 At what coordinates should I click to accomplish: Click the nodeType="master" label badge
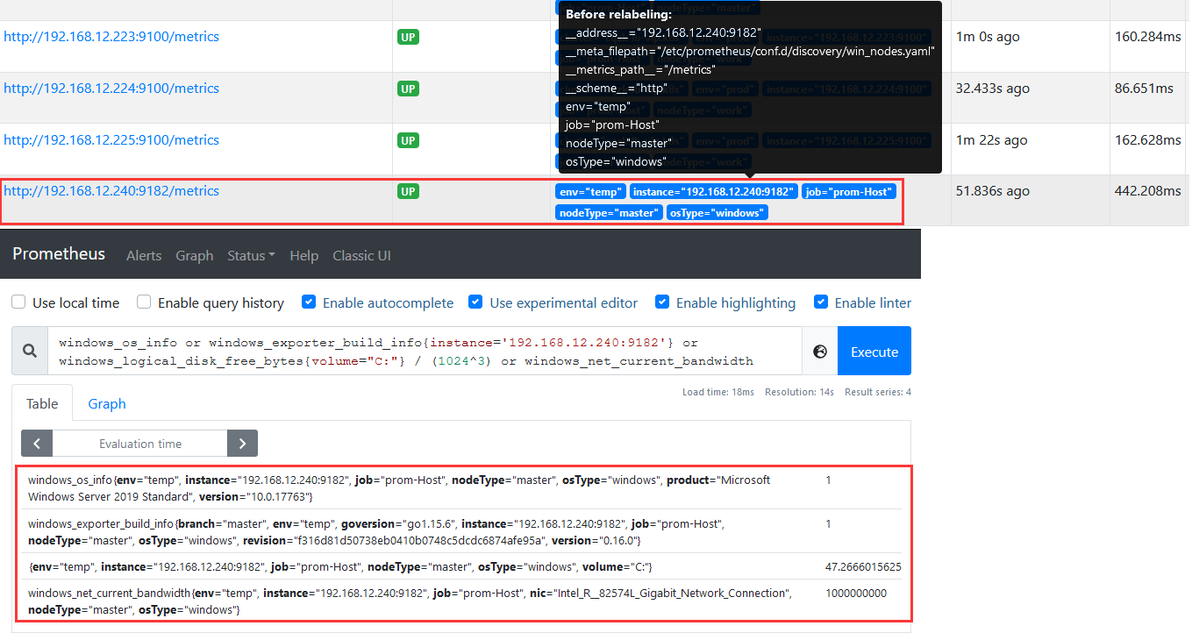point(608,213)
